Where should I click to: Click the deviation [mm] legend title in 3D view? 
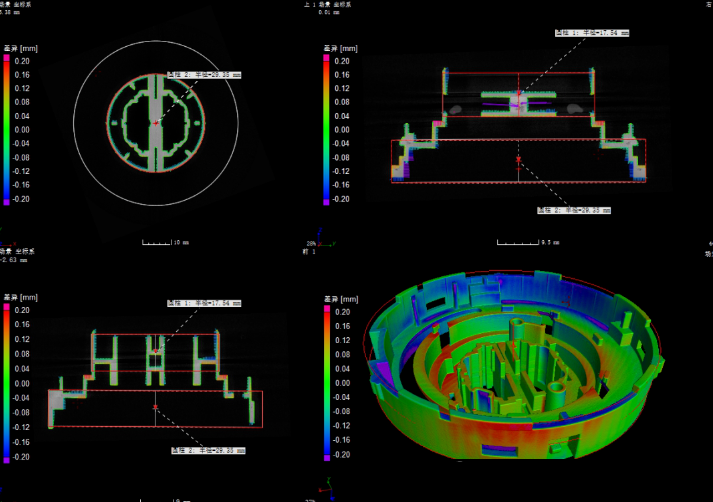pyautogui.click(x=341, y=299)
